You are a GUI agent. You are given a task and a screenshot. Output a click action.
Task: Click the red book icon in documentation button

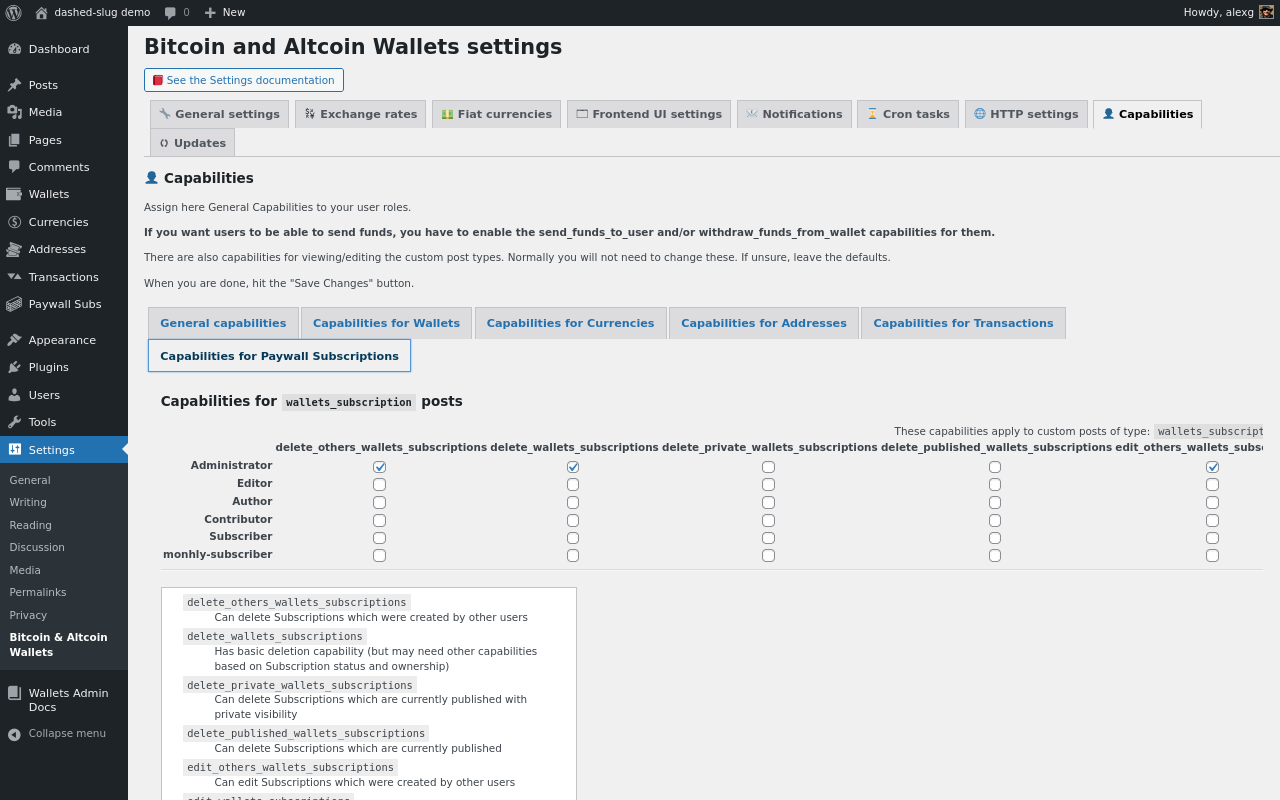[x=158, y=80]
